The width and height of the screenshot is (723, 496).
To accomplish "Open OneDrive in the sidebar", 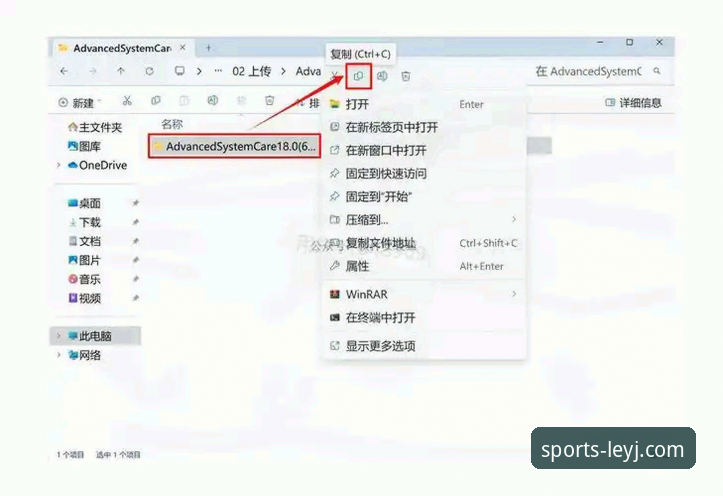I will [x=97, y=165].
